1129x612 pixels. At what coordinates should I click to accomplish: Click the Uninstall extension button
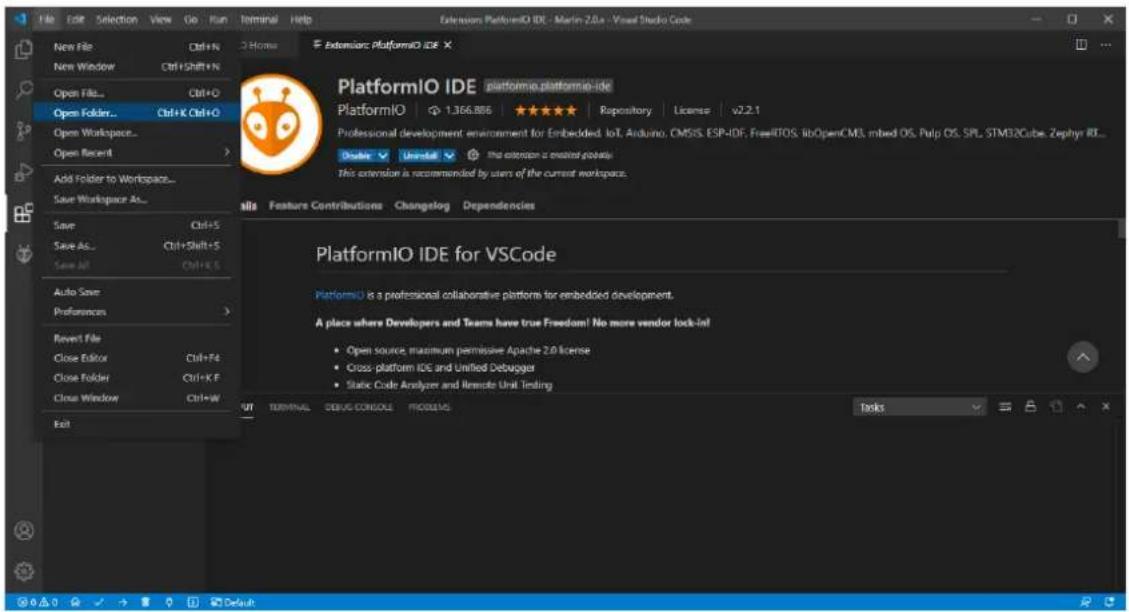tap(420, 156)
